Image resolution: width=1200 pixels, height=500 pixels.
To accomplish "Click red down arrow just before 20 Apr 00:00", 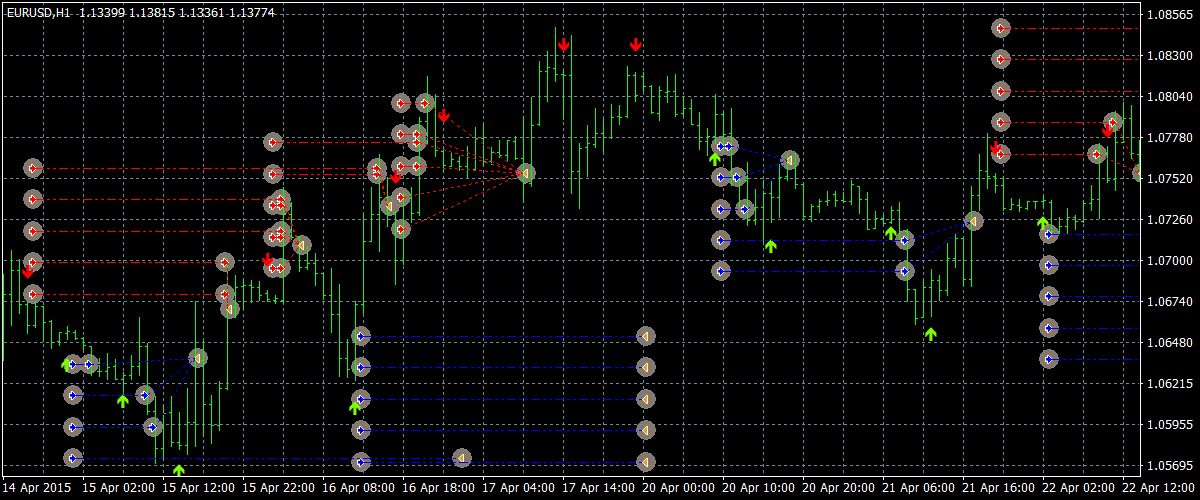I will coord(636,45).
